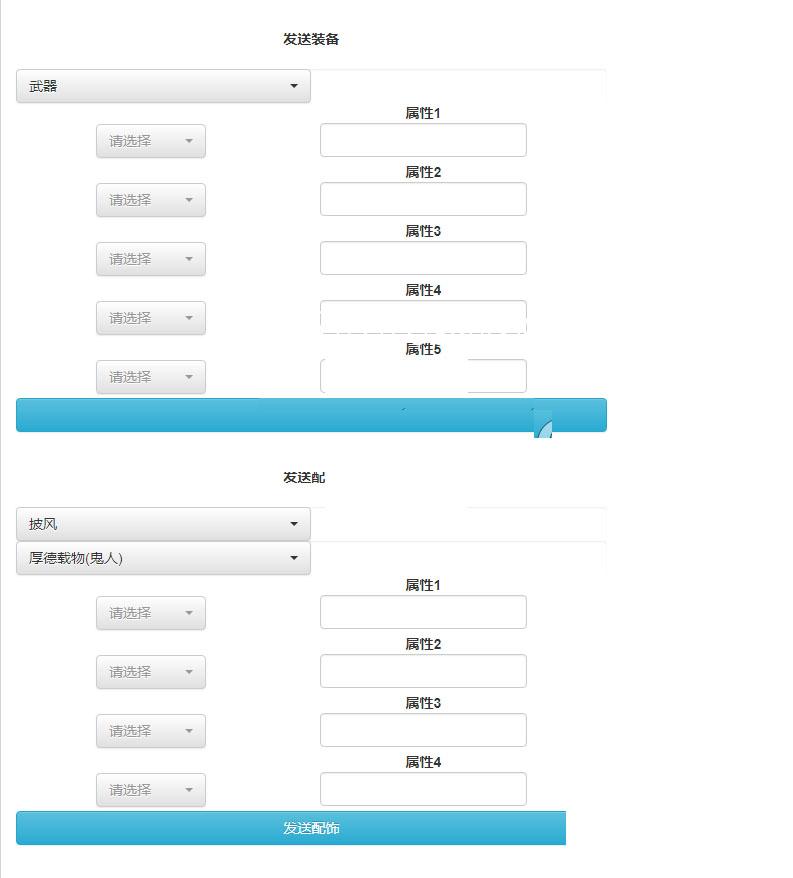This screenshot has height=878, width=793.
Task: Click the arrow icon on 武器 dropdown
Action: click(x=294, y=86)
